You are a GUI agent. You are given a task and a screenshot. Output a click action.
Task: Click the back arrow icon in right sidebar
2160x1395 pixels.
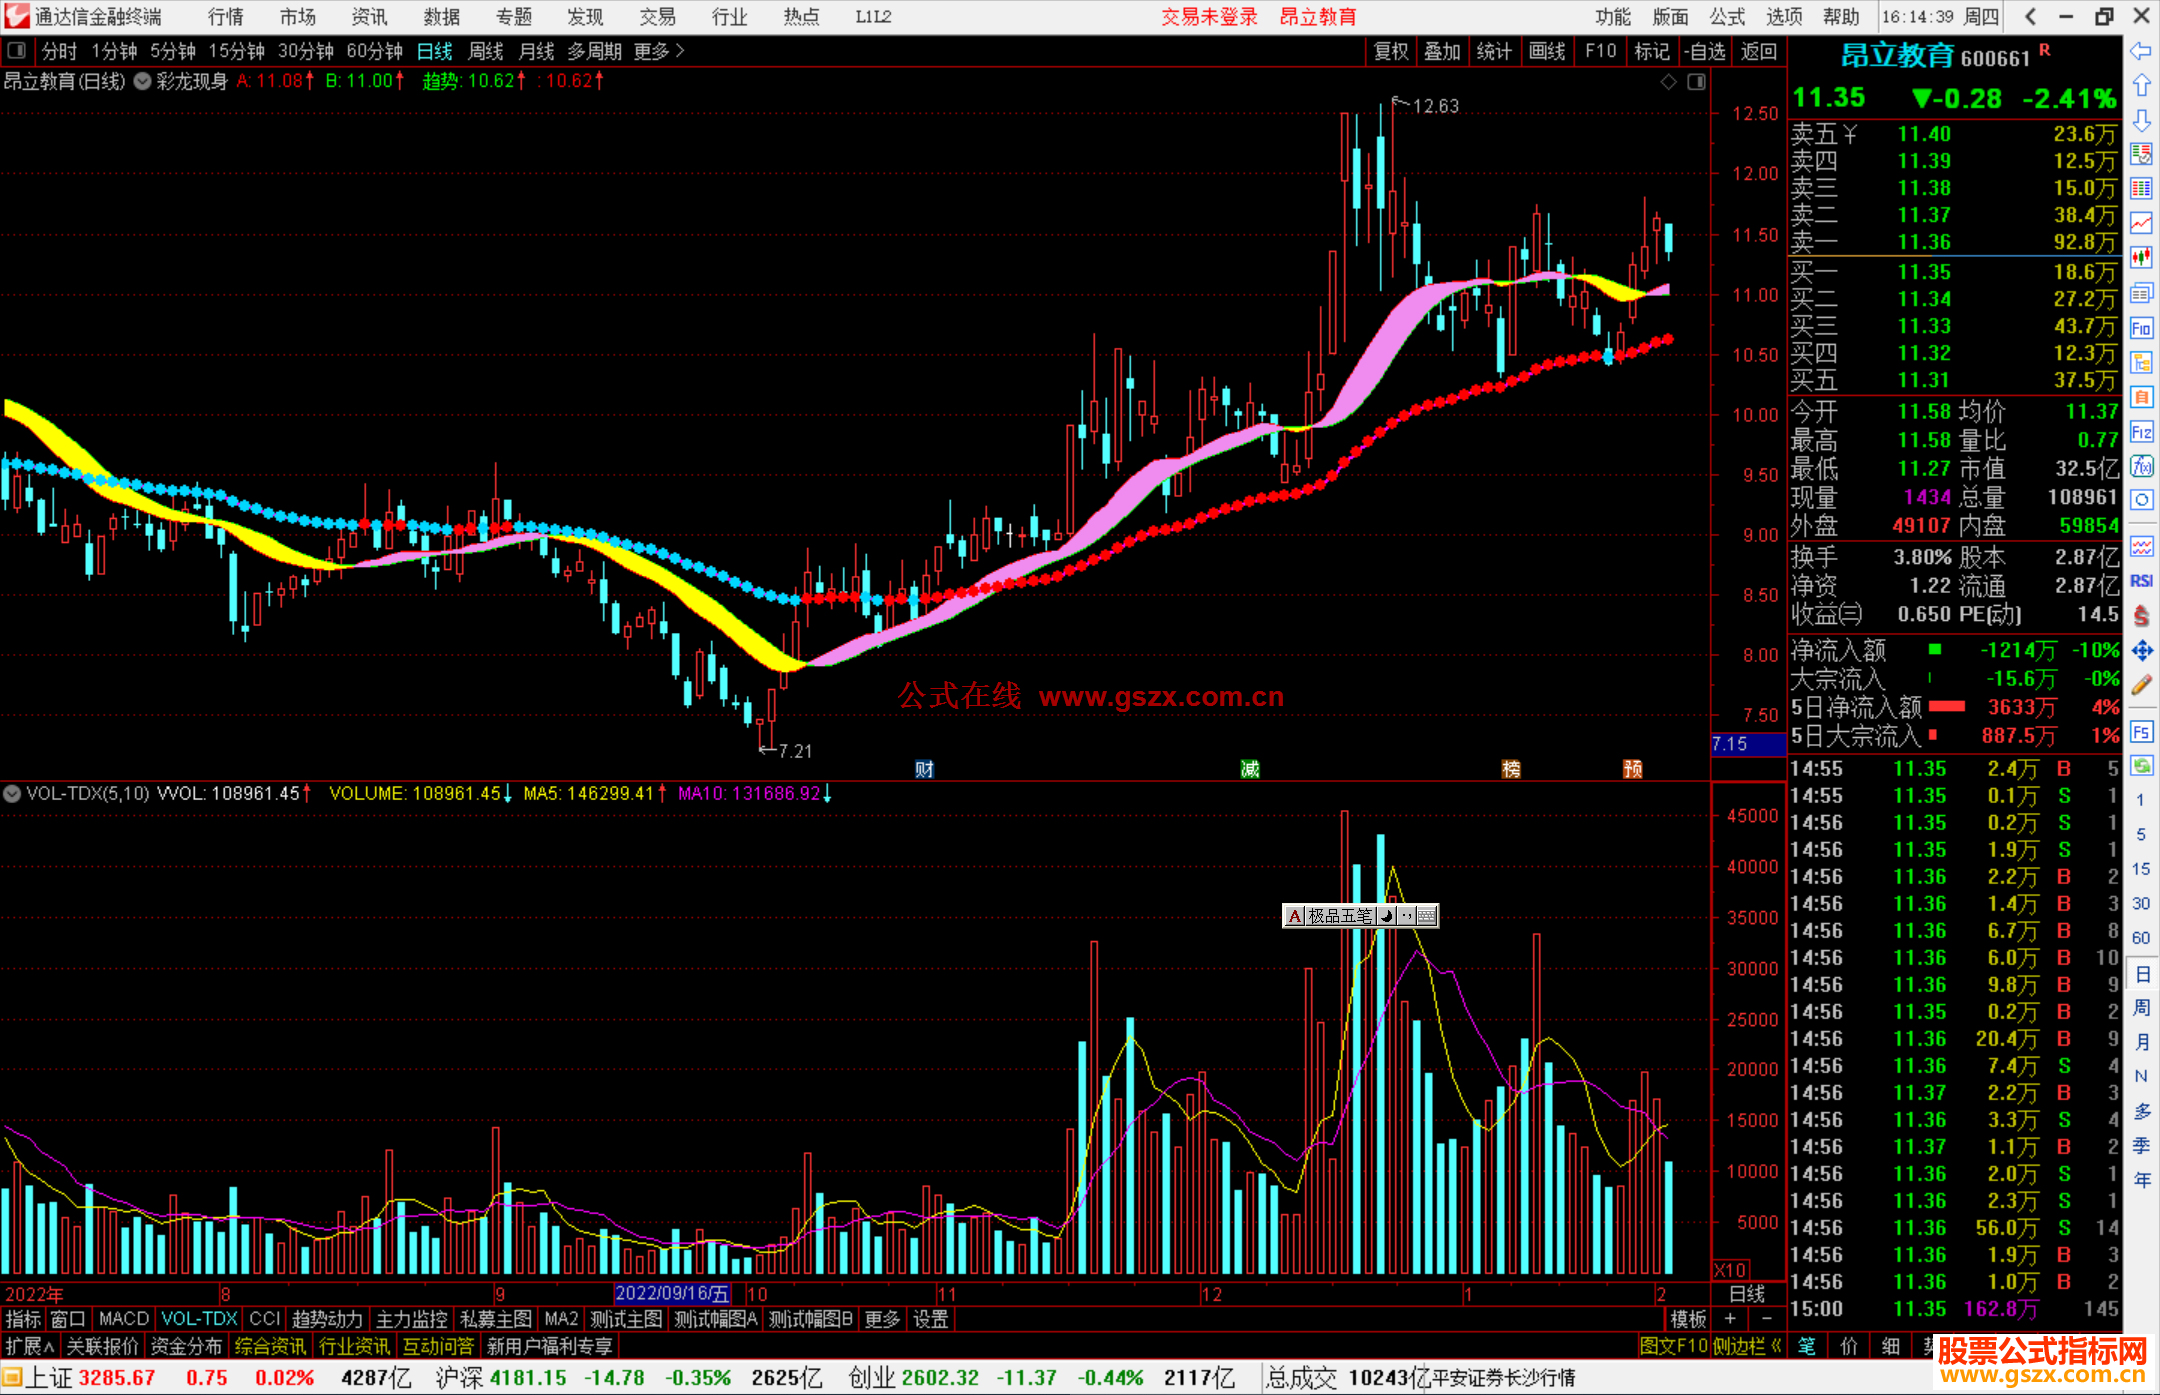click(2141, 51)
